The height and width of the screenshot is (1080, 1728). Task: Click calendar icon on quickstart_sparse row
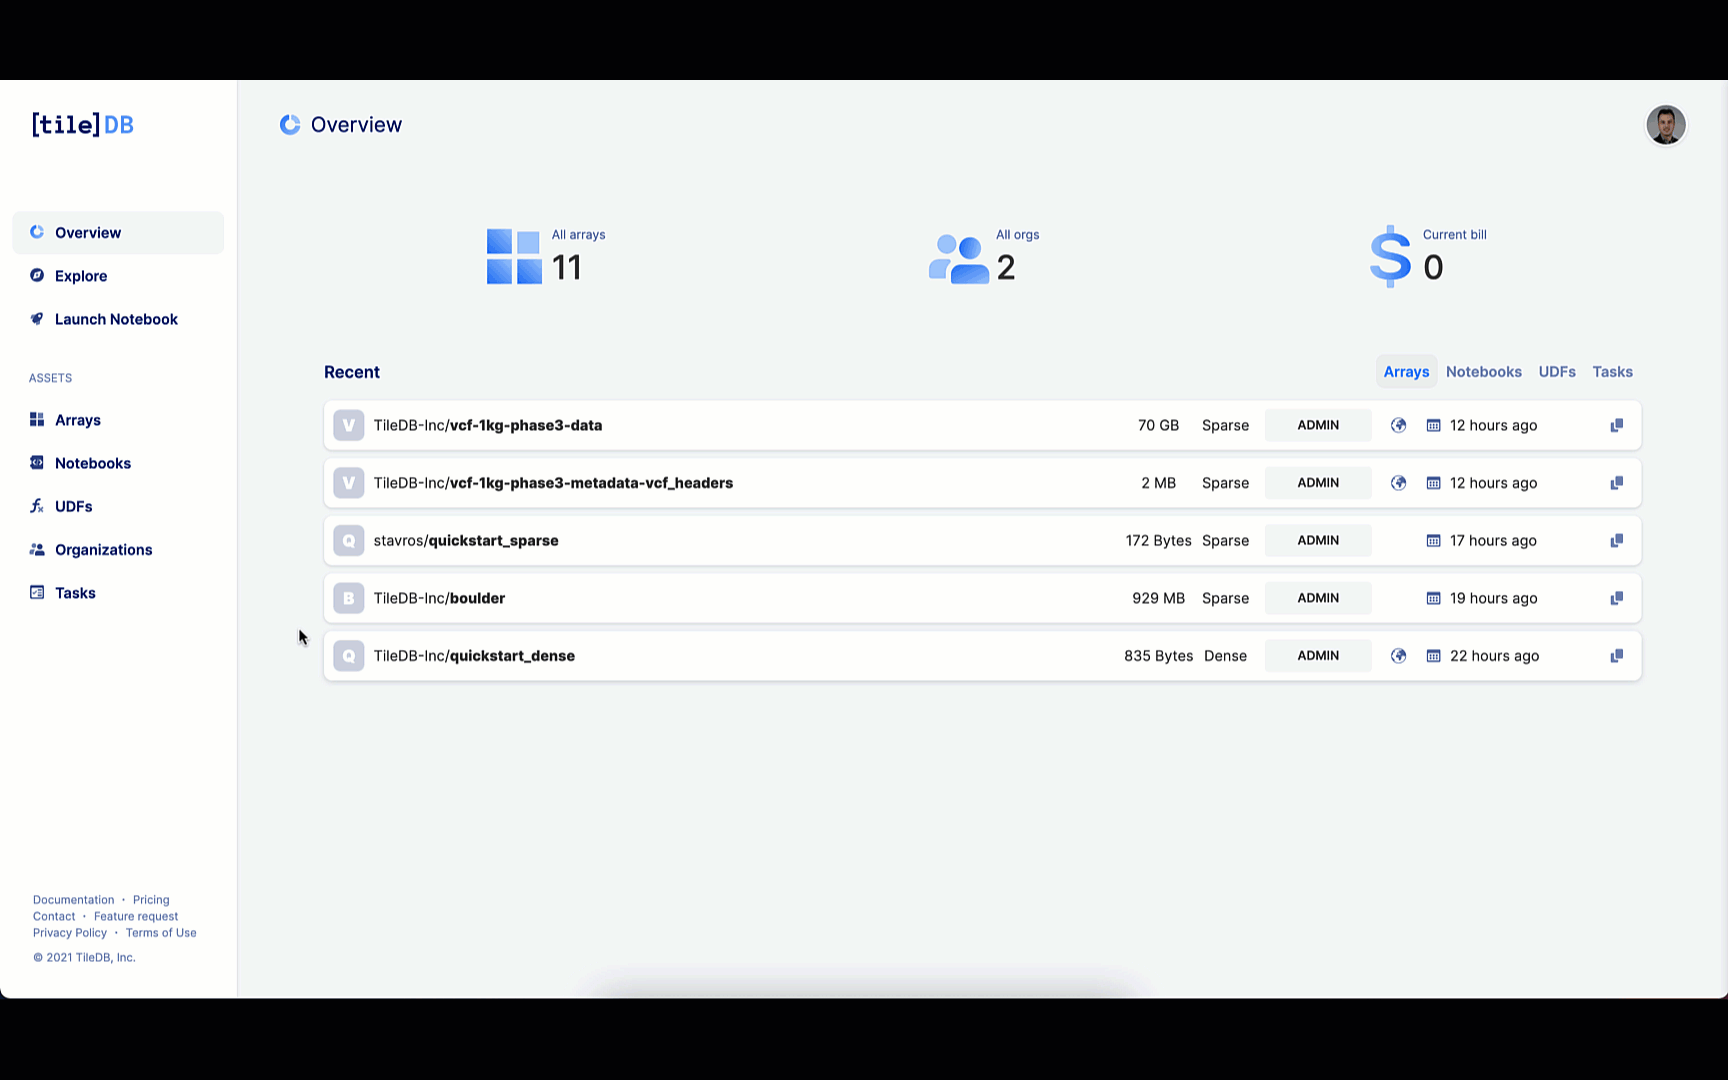[x=1433, y=541]
